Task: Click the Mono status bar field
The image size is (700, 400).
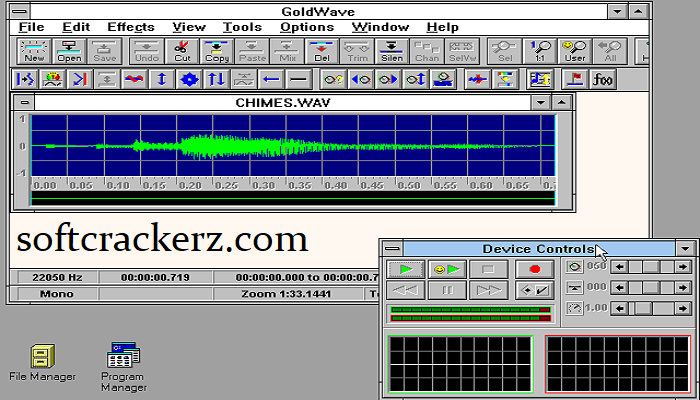Action: [x=57, y=294]
